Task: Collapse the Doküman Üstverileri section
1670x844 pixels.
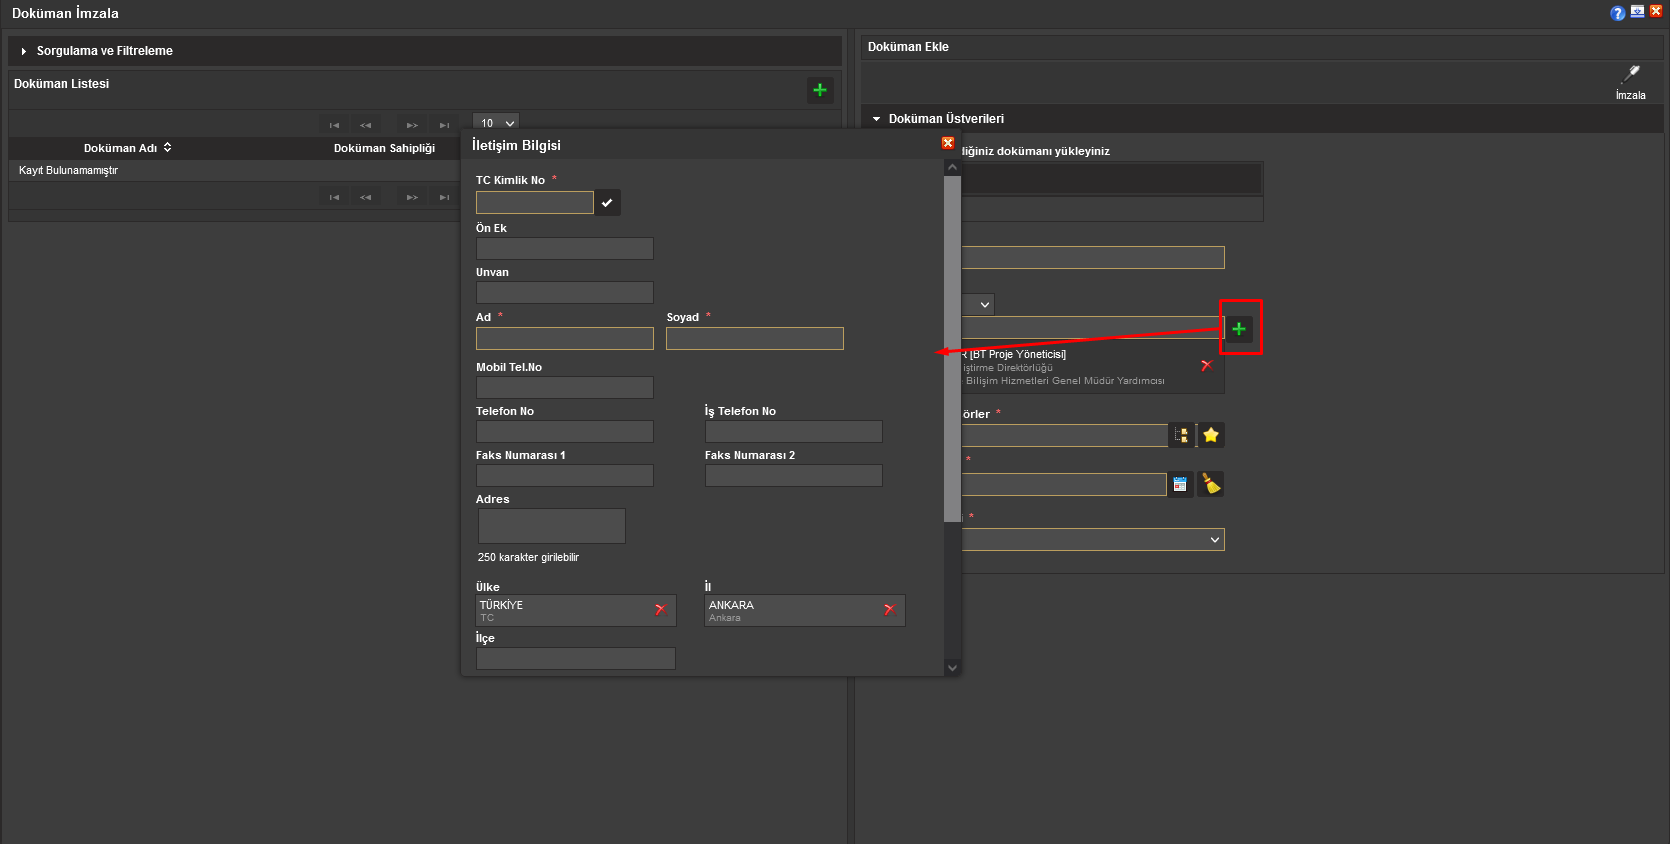Action: (877, 119)
